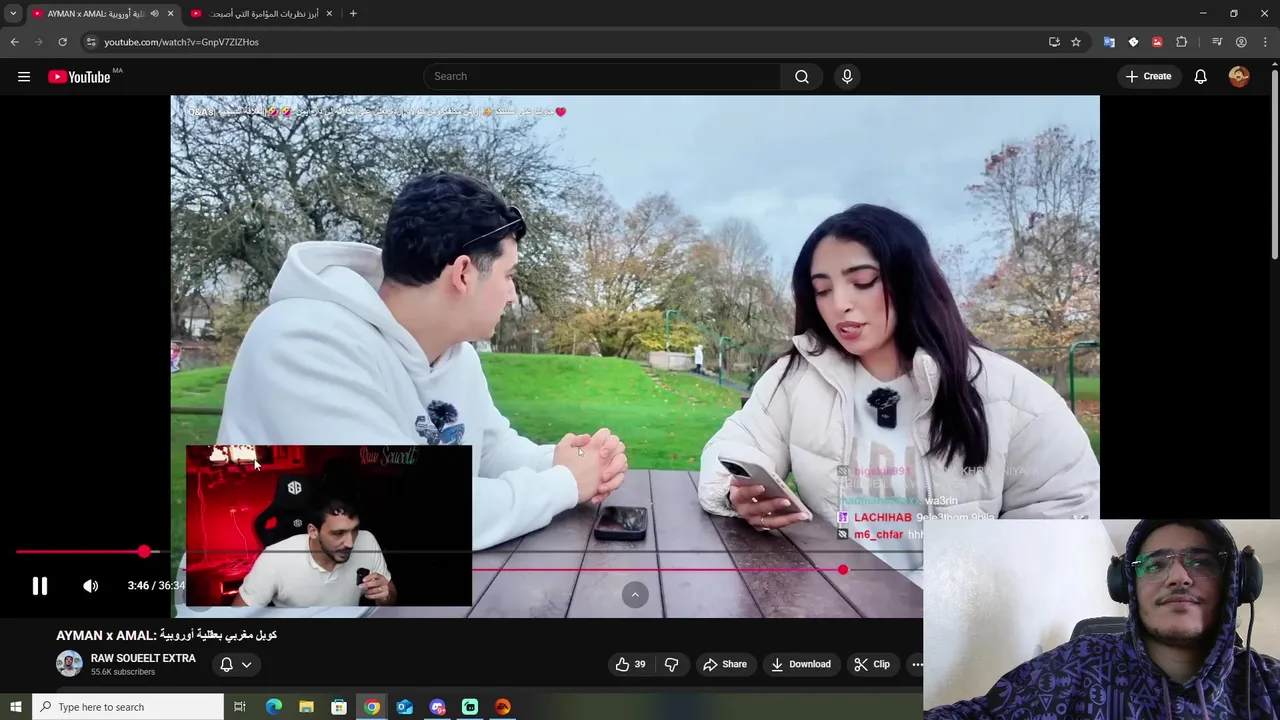Open the red image extension icon
The image size is (1280, 720).
pos(1157,42)
